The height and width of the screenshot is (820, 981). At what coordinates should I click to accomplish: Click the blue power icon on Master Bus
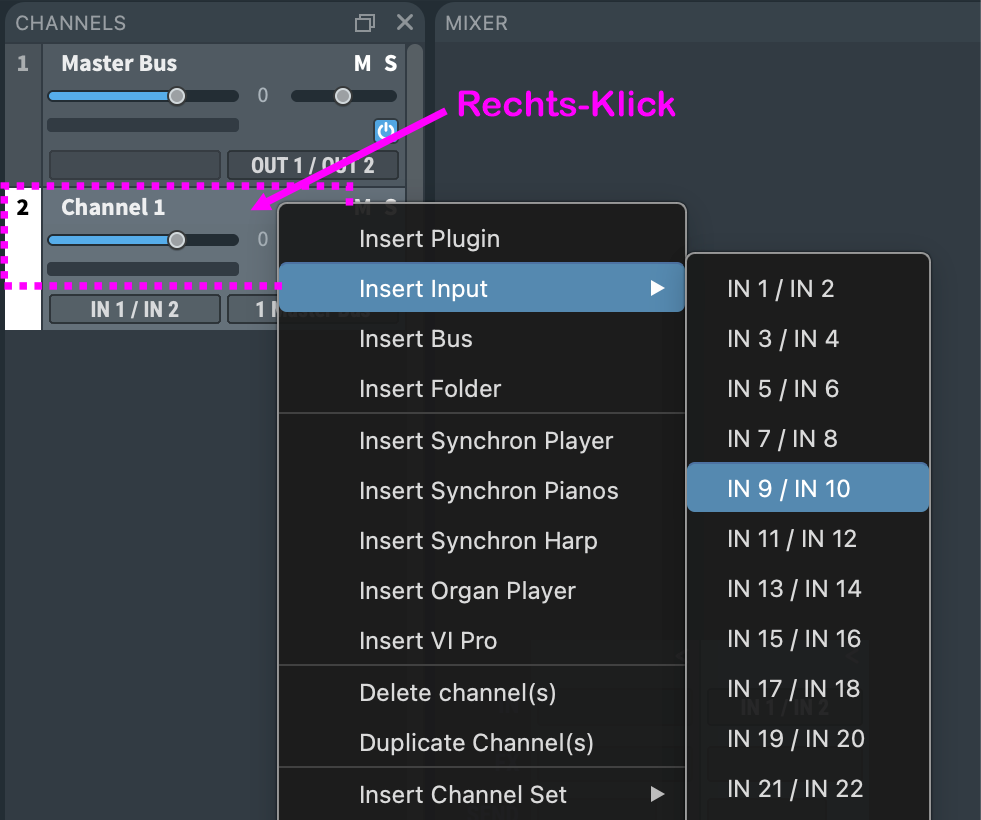(x=386, y=130)
